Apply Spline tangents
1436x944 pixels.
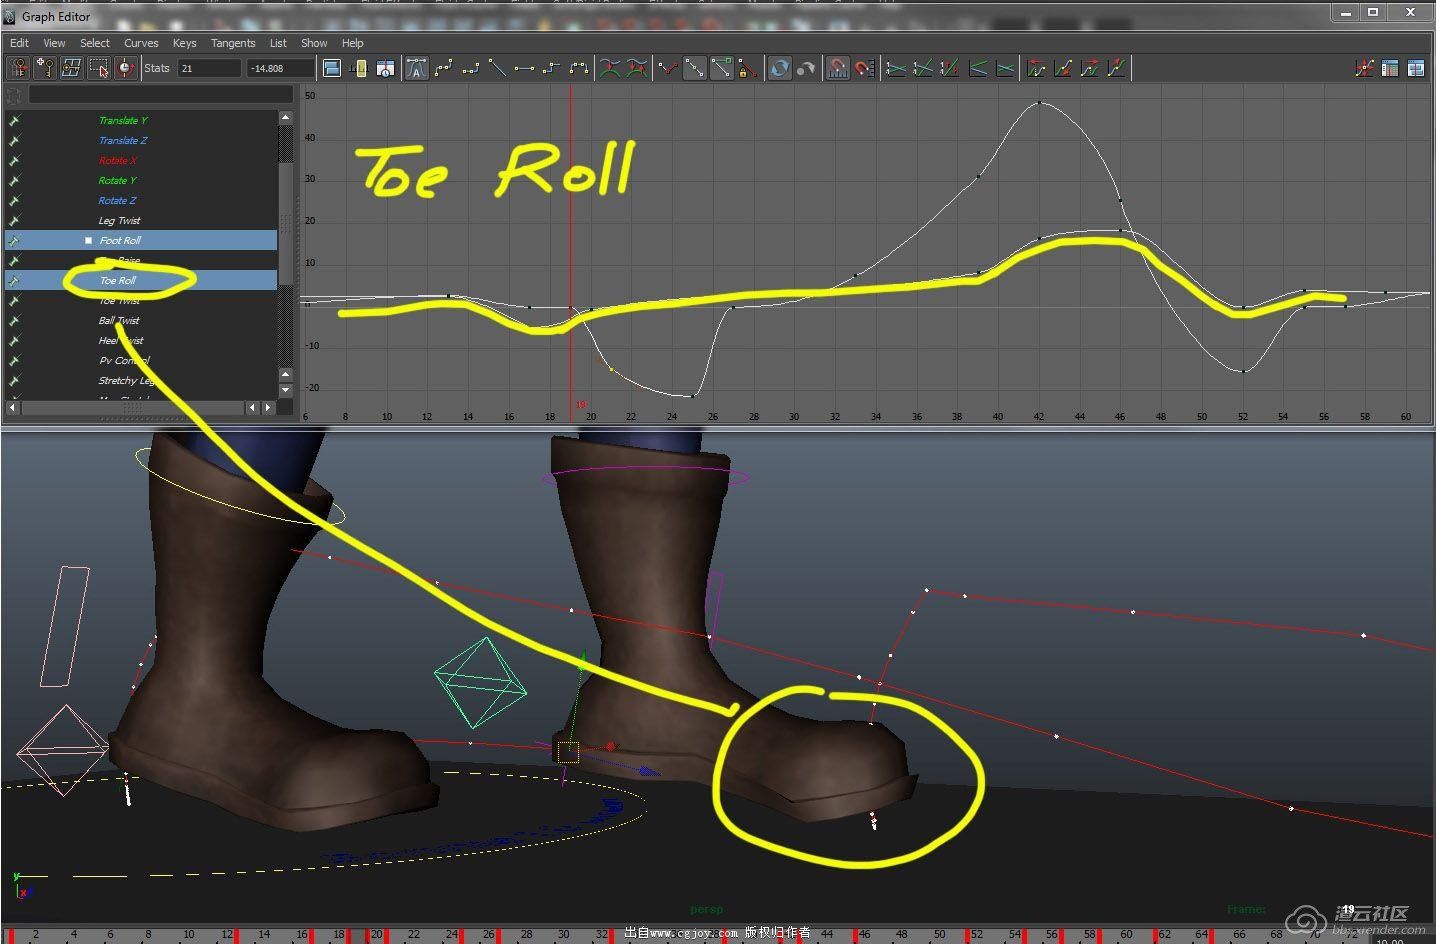pos(444,68)
